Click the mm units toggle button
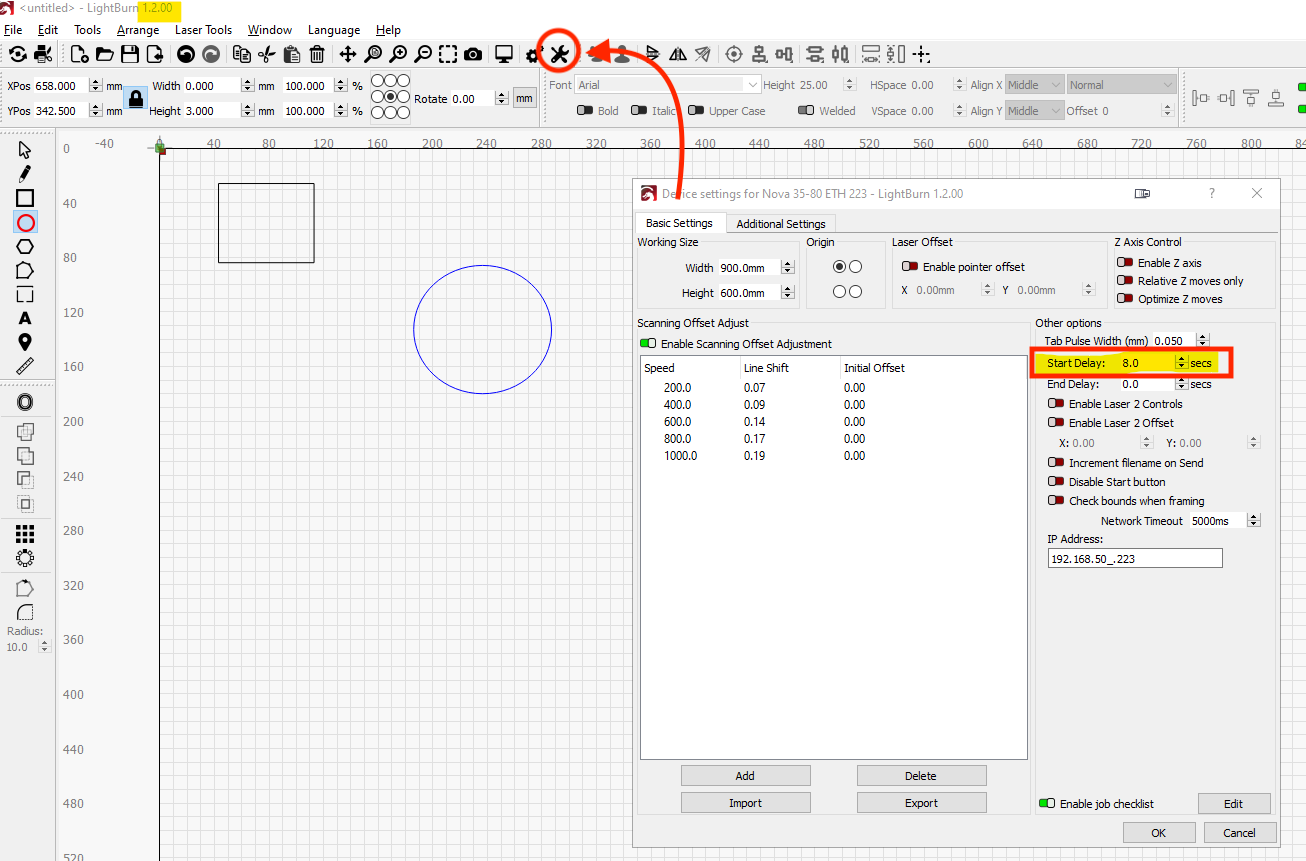1306x861 pixels. coord(524,98)
